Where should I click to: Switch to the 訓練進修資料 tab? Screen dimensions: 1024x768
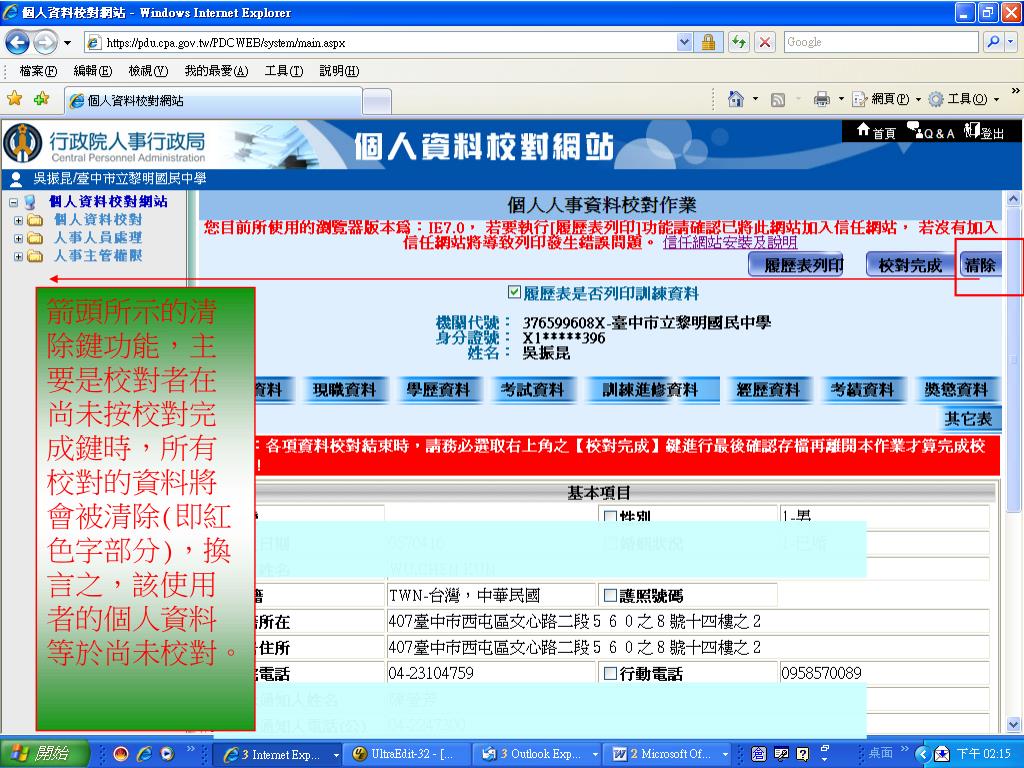click(x=651, y=389)
